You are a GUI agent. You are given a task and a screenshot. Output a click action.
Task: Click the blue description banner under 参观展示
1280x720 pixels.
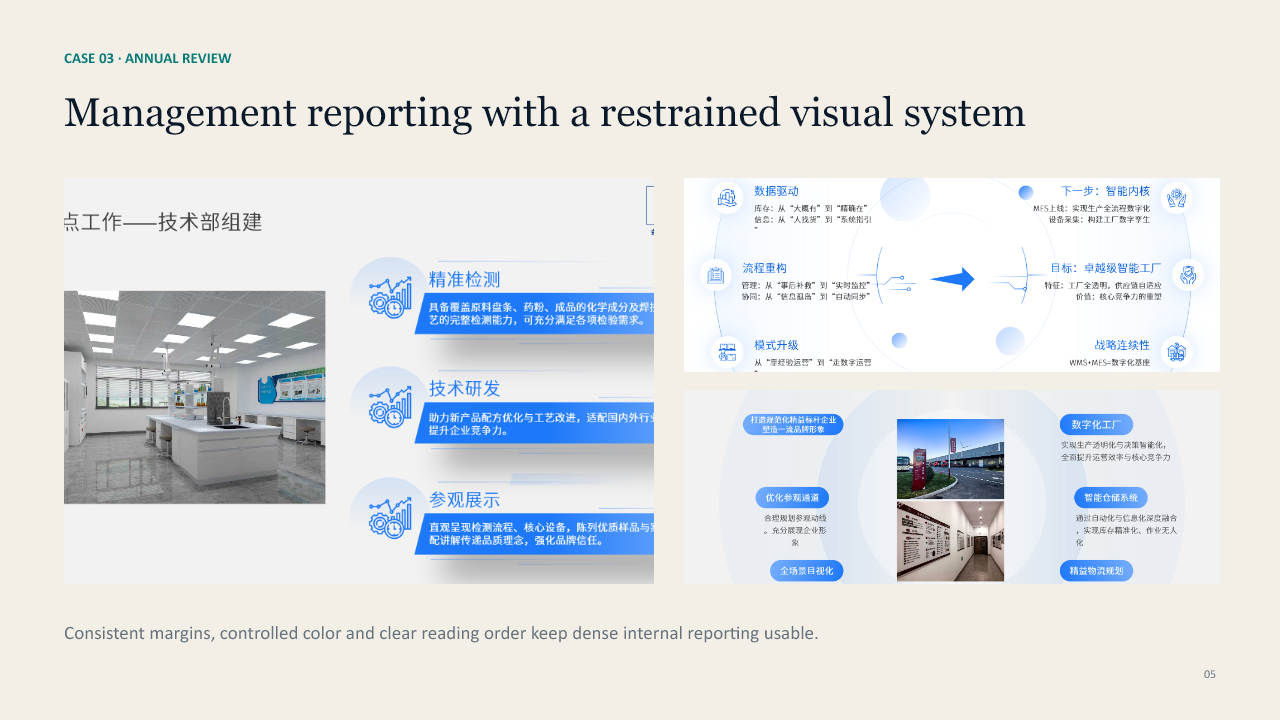(535, 534)
